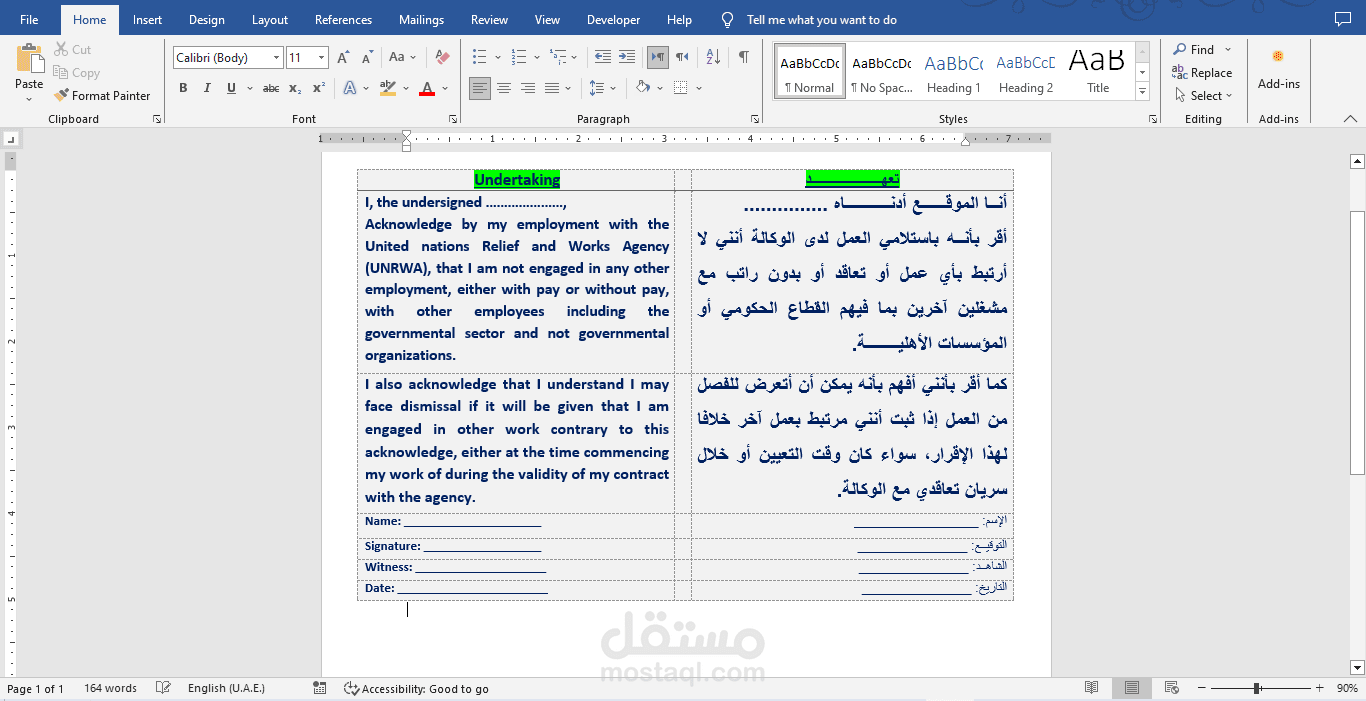
Task: Click the vertical scrollbar thumb
Action: pyautogui.click(x=1357, y=343)
